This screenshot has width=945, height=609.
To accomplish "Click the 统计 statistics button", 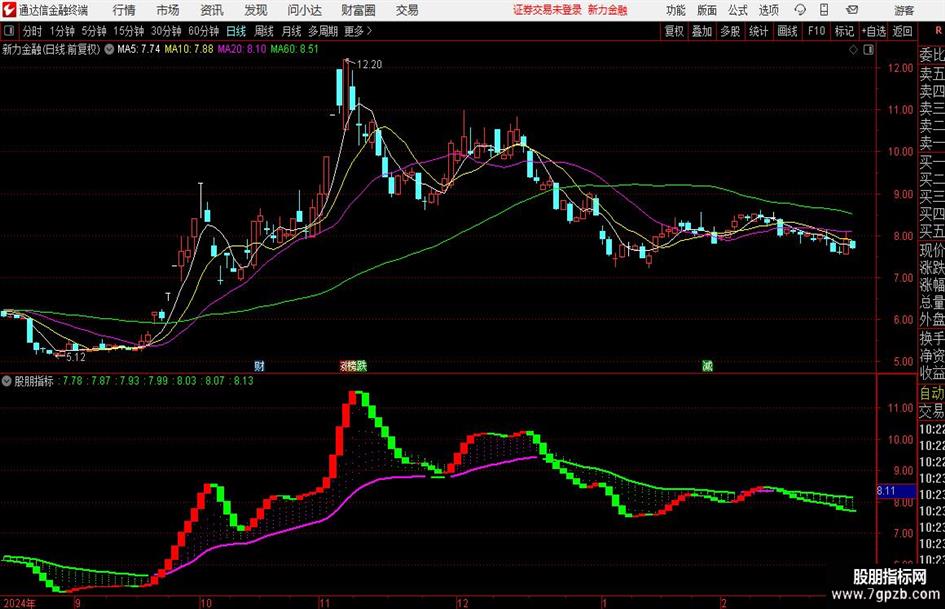I will coord(759,31).
